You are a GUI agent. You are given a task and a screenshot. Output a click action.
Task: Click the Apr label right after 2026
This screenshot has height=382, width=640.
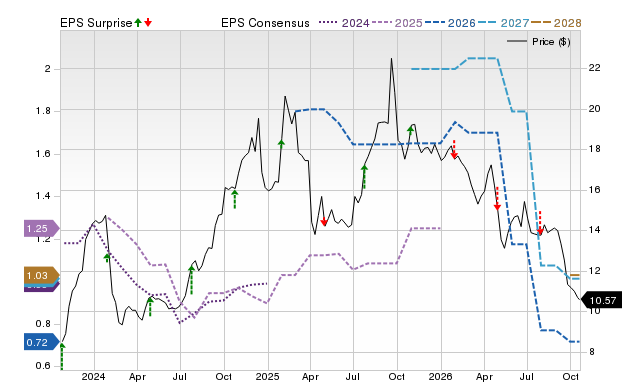484,376
